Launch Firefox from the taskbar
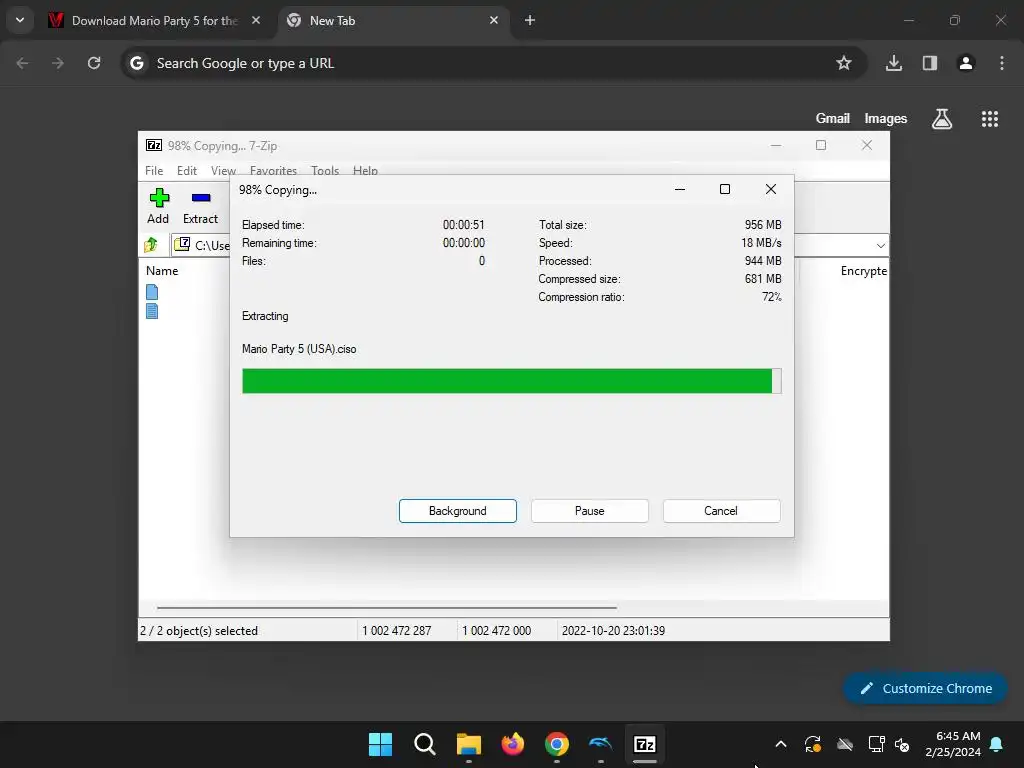This screenshot has height=768, width=1024. click(x=513, y=744)
